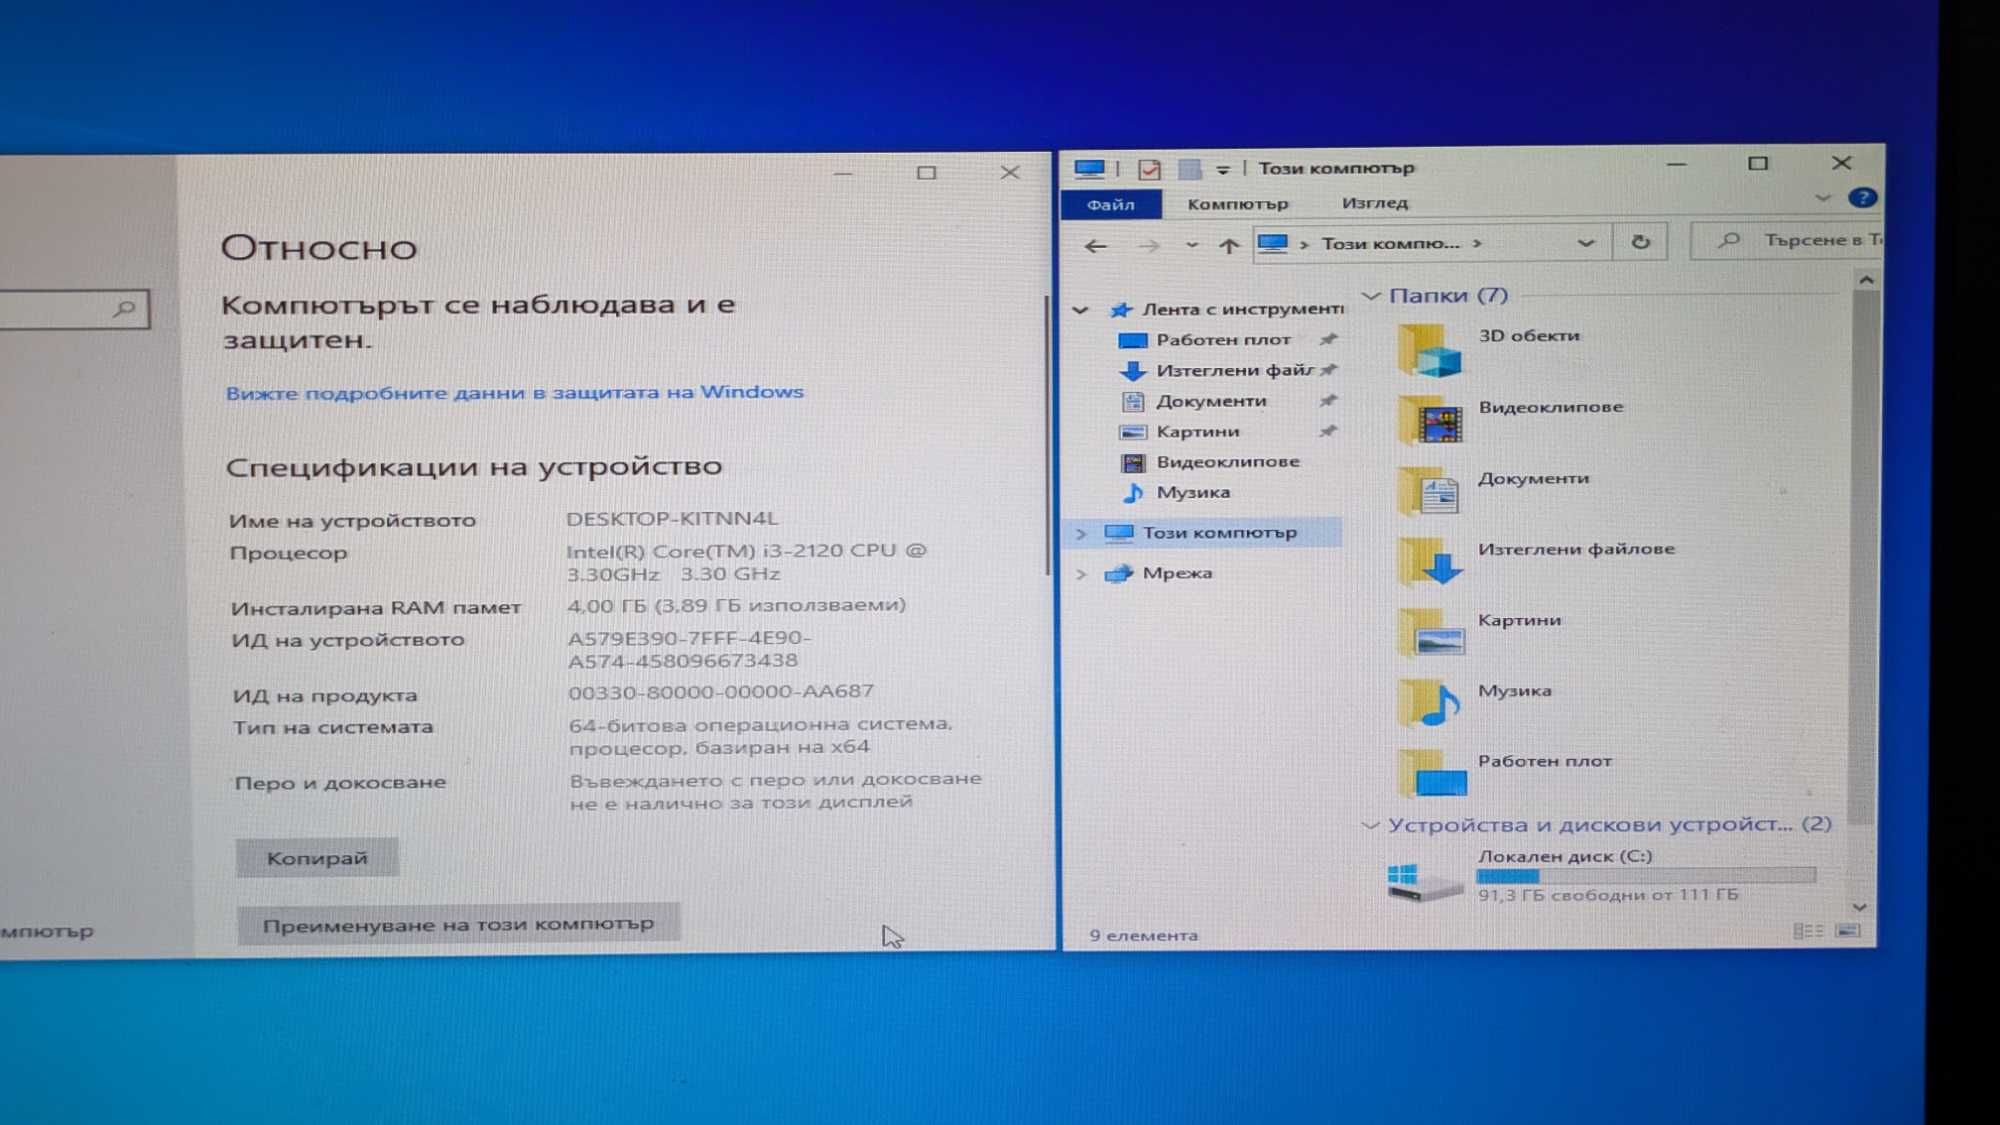2000x1125 pixels.
Task: Expand the ribbon with the chevron
Action: (1822, 198)
